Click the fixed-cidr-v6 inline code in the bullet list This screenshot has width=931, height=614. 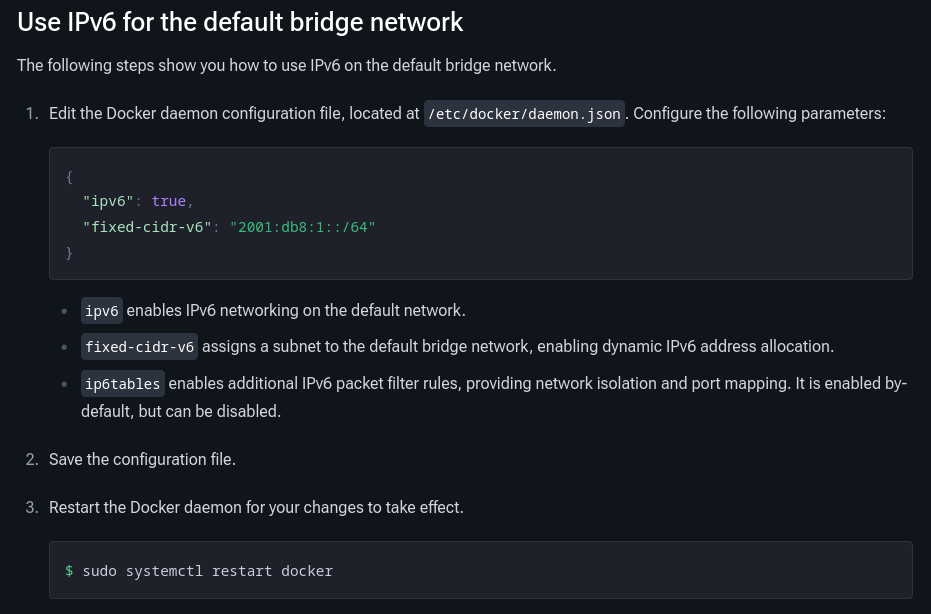(x=139, y=347)
